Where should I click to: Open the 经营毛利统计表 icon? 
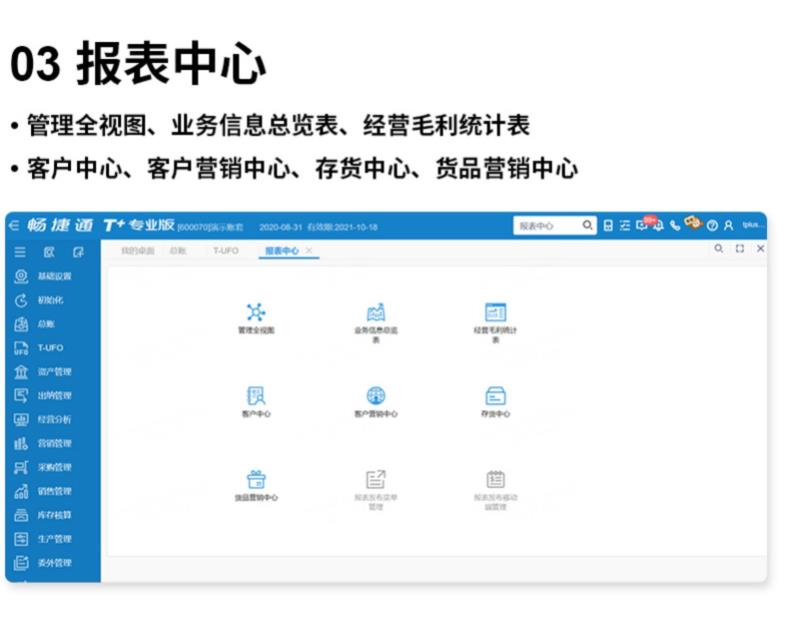pyautogui.click(x=495, y=312)
